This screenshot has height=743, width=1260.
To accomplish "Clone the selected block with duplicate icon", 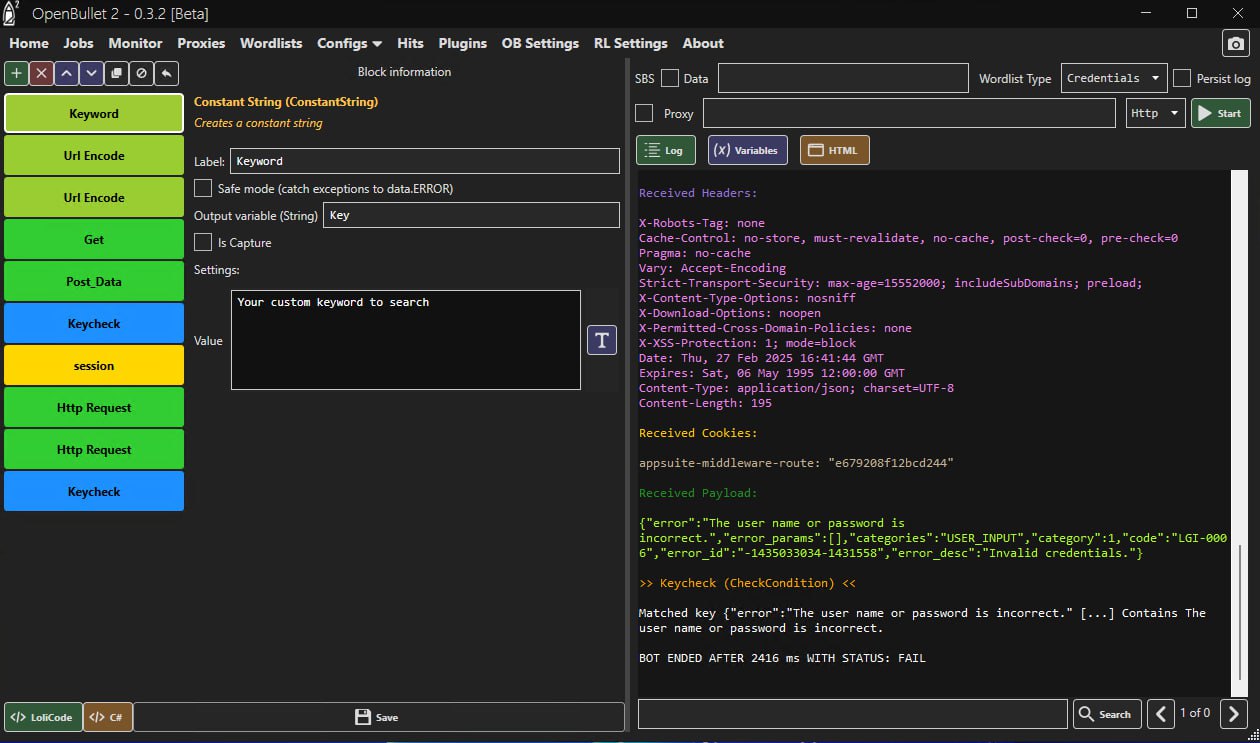I will pyautogui.click(x=117, y=73).
